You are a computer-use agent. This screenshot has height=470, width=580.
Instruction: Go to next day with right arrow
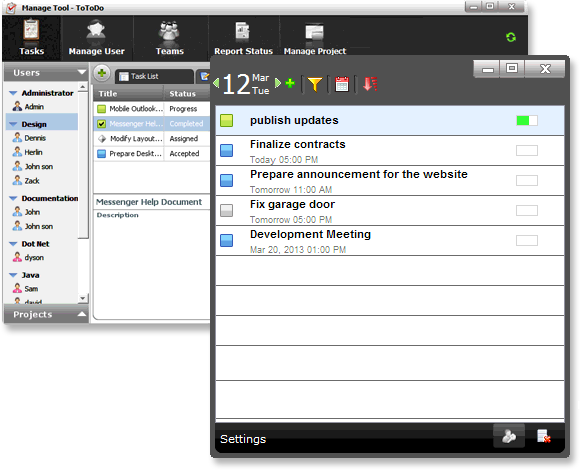click(278, 83)
